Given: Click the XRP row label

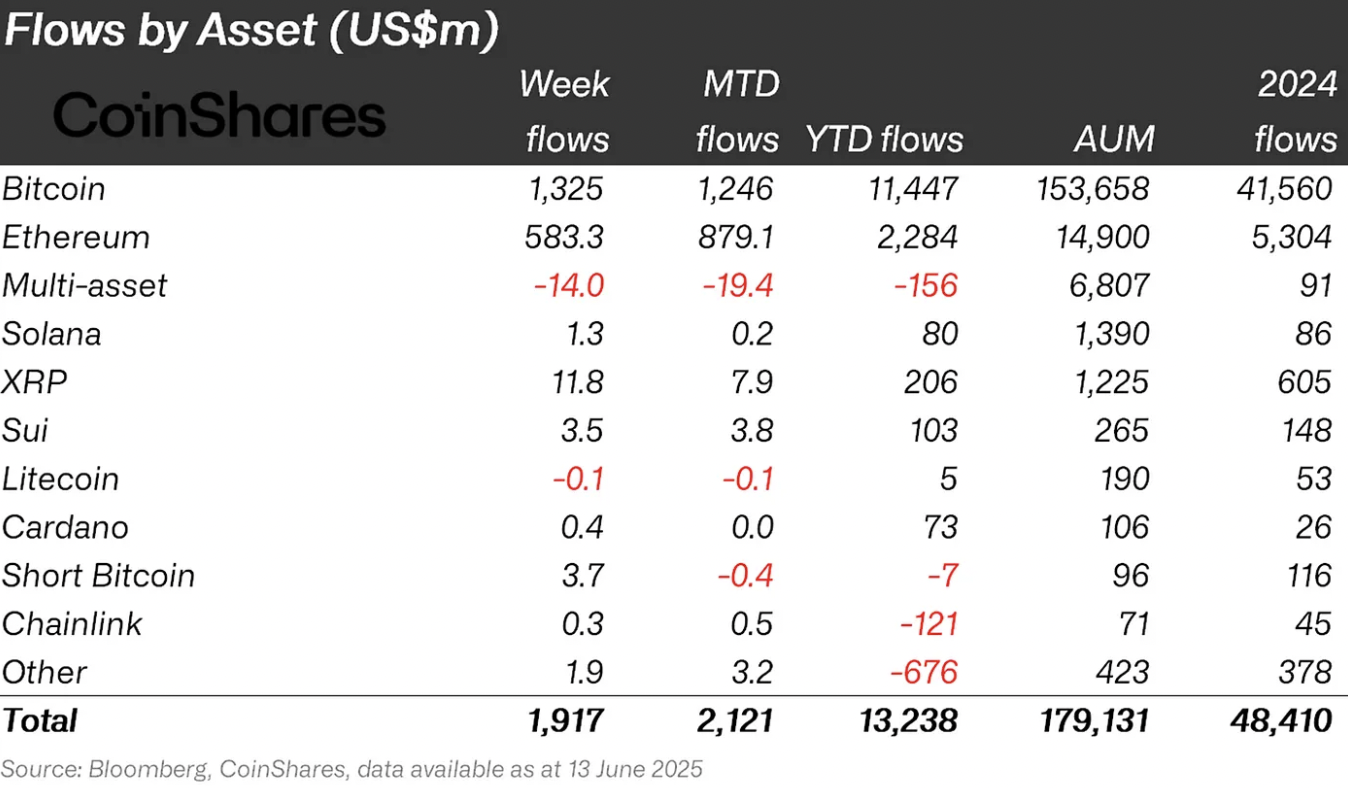Looking at the screenshot, I should pyautogui.click(x=27, y=381).
